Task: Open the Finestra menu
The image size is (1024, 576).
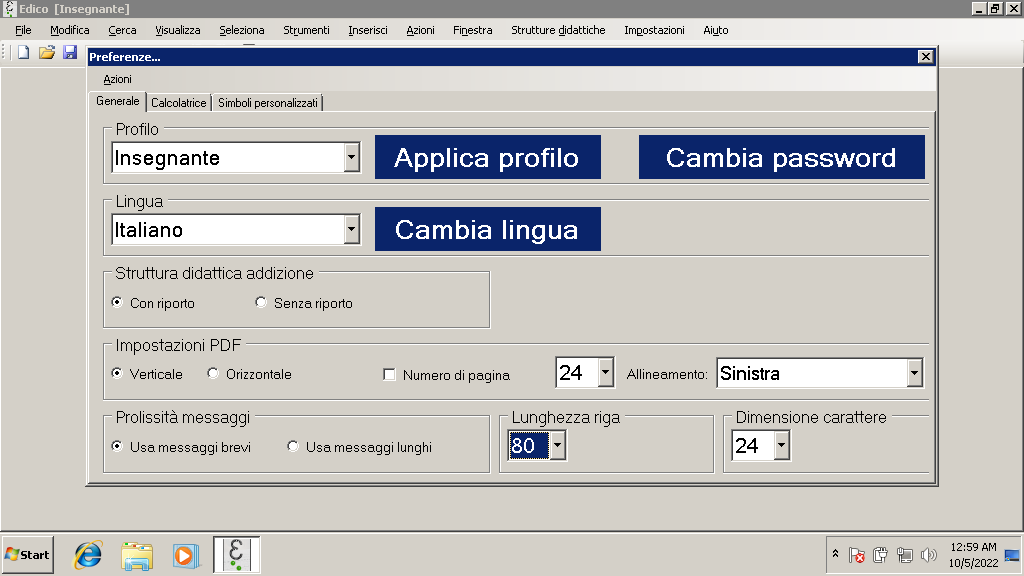Action: [472, 30]
